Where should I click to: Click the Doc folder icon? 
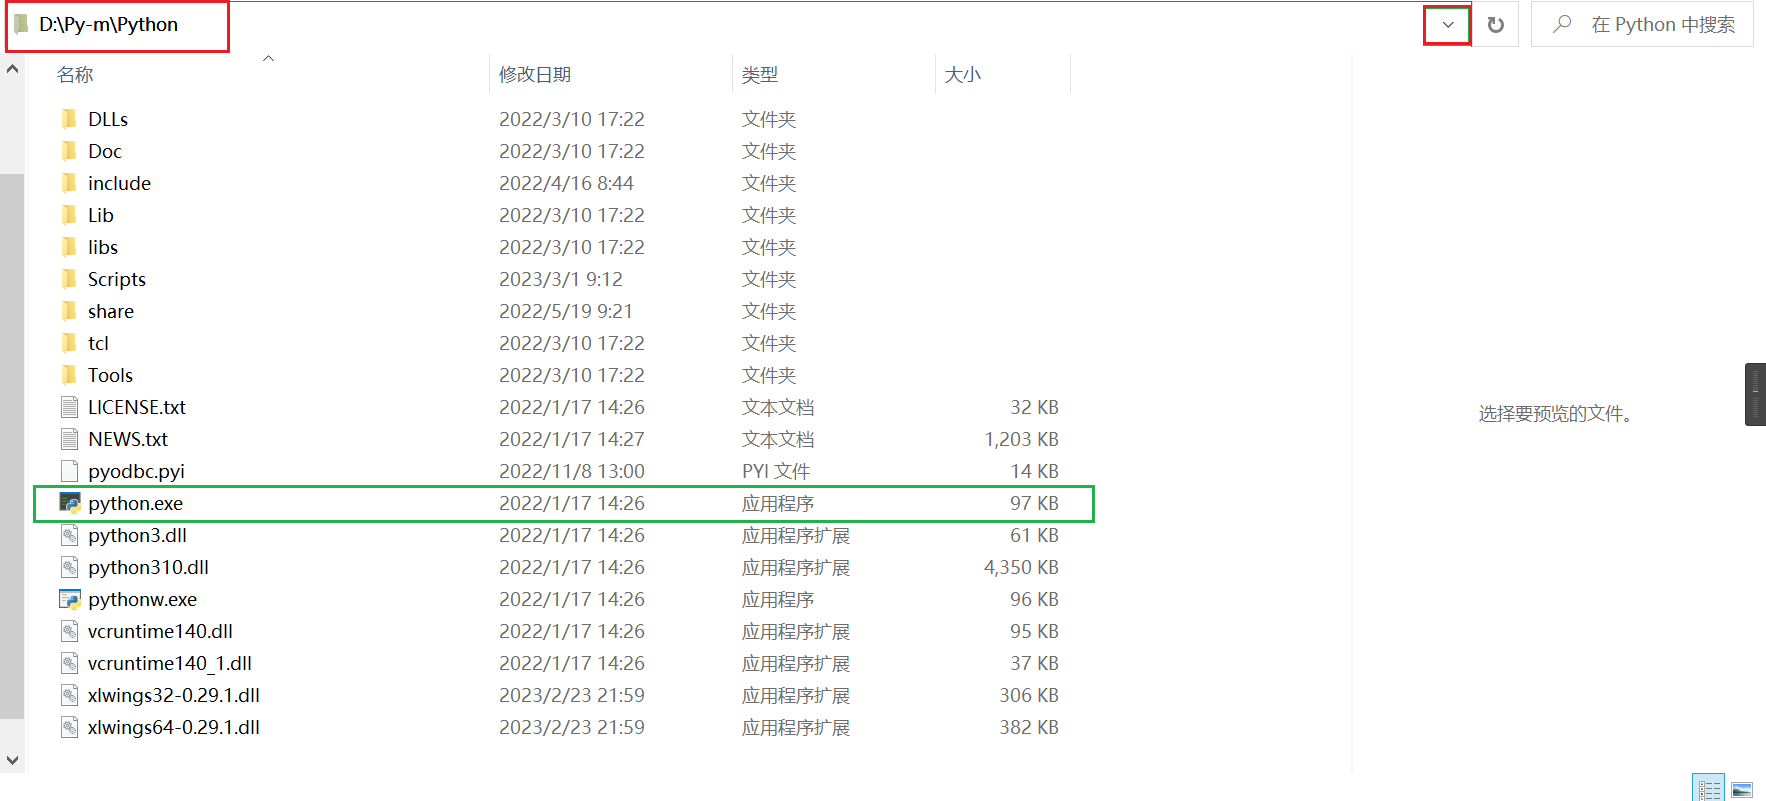pos(69,151)
